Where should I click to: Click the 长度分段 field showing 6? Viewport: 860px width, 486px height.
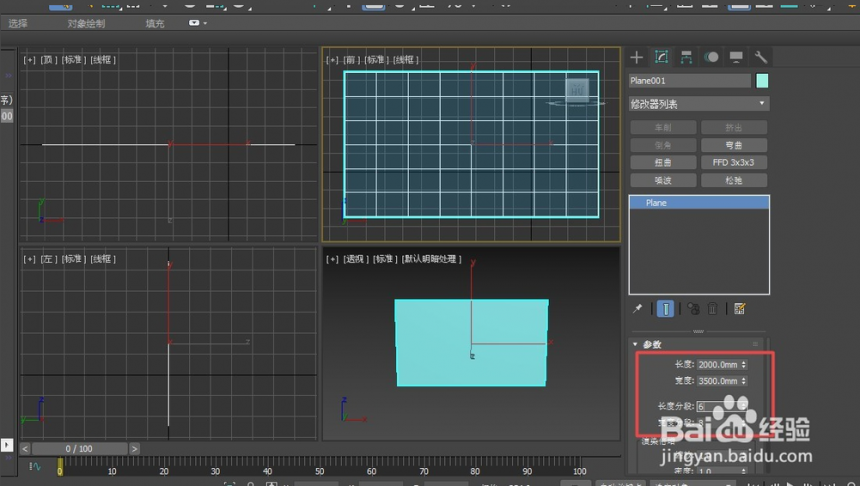pyautogui.click(x=718, y=406)
